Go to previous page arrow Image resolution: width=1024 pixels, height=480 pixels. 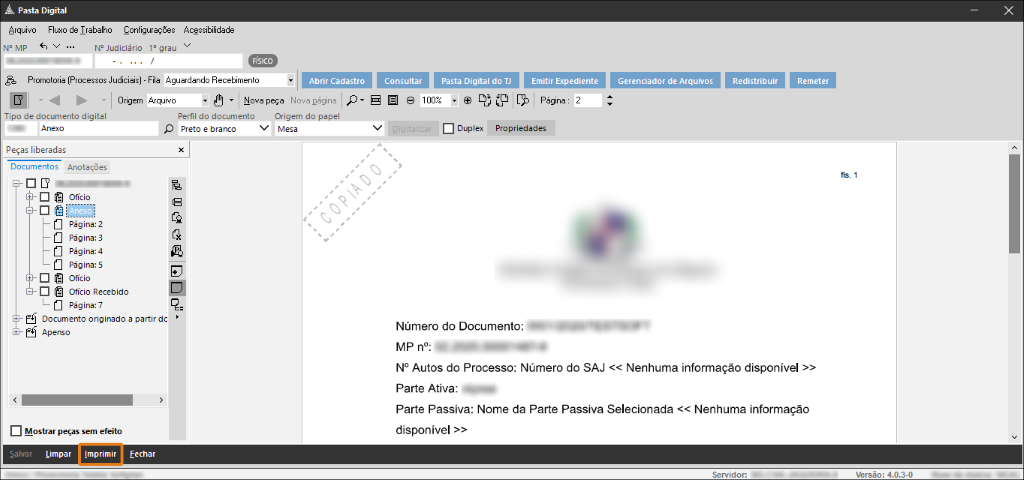point(54,101)
